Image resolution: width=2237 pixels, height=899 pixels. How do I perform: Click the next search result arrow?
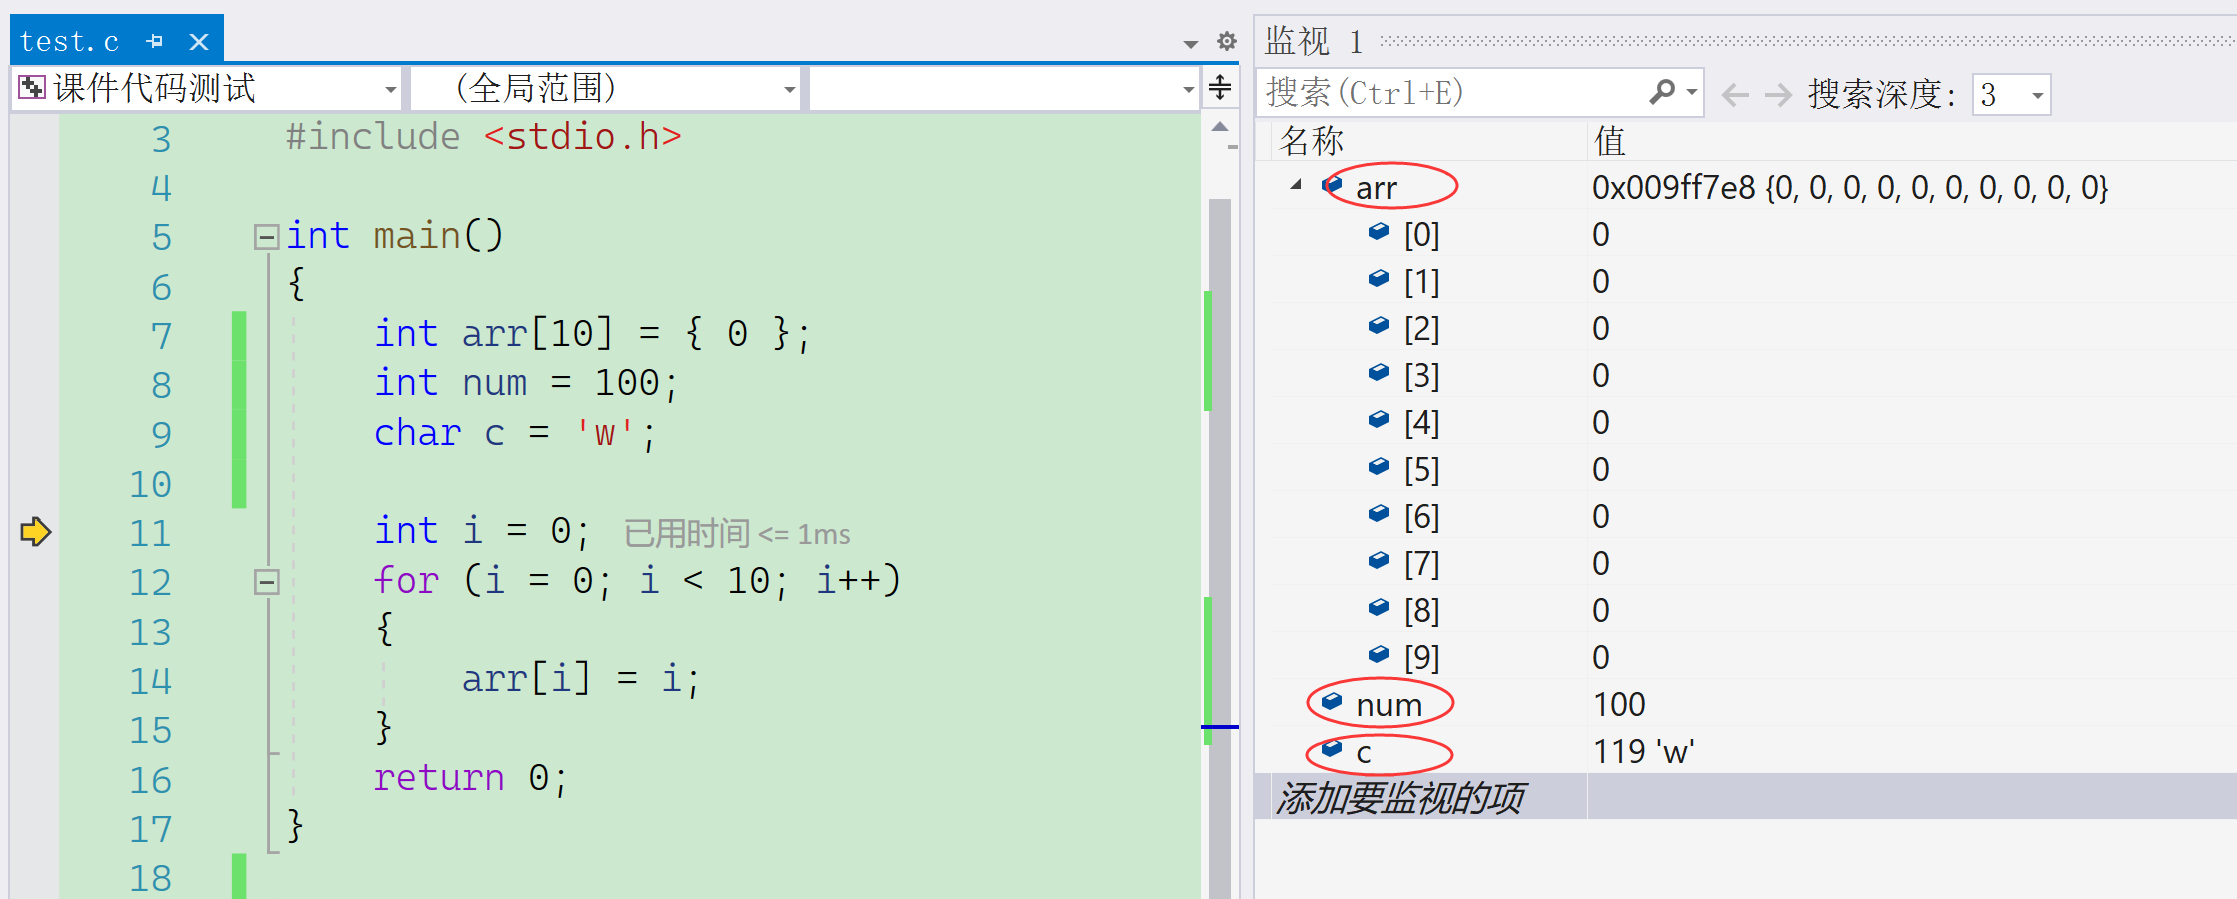point(1778,95)
